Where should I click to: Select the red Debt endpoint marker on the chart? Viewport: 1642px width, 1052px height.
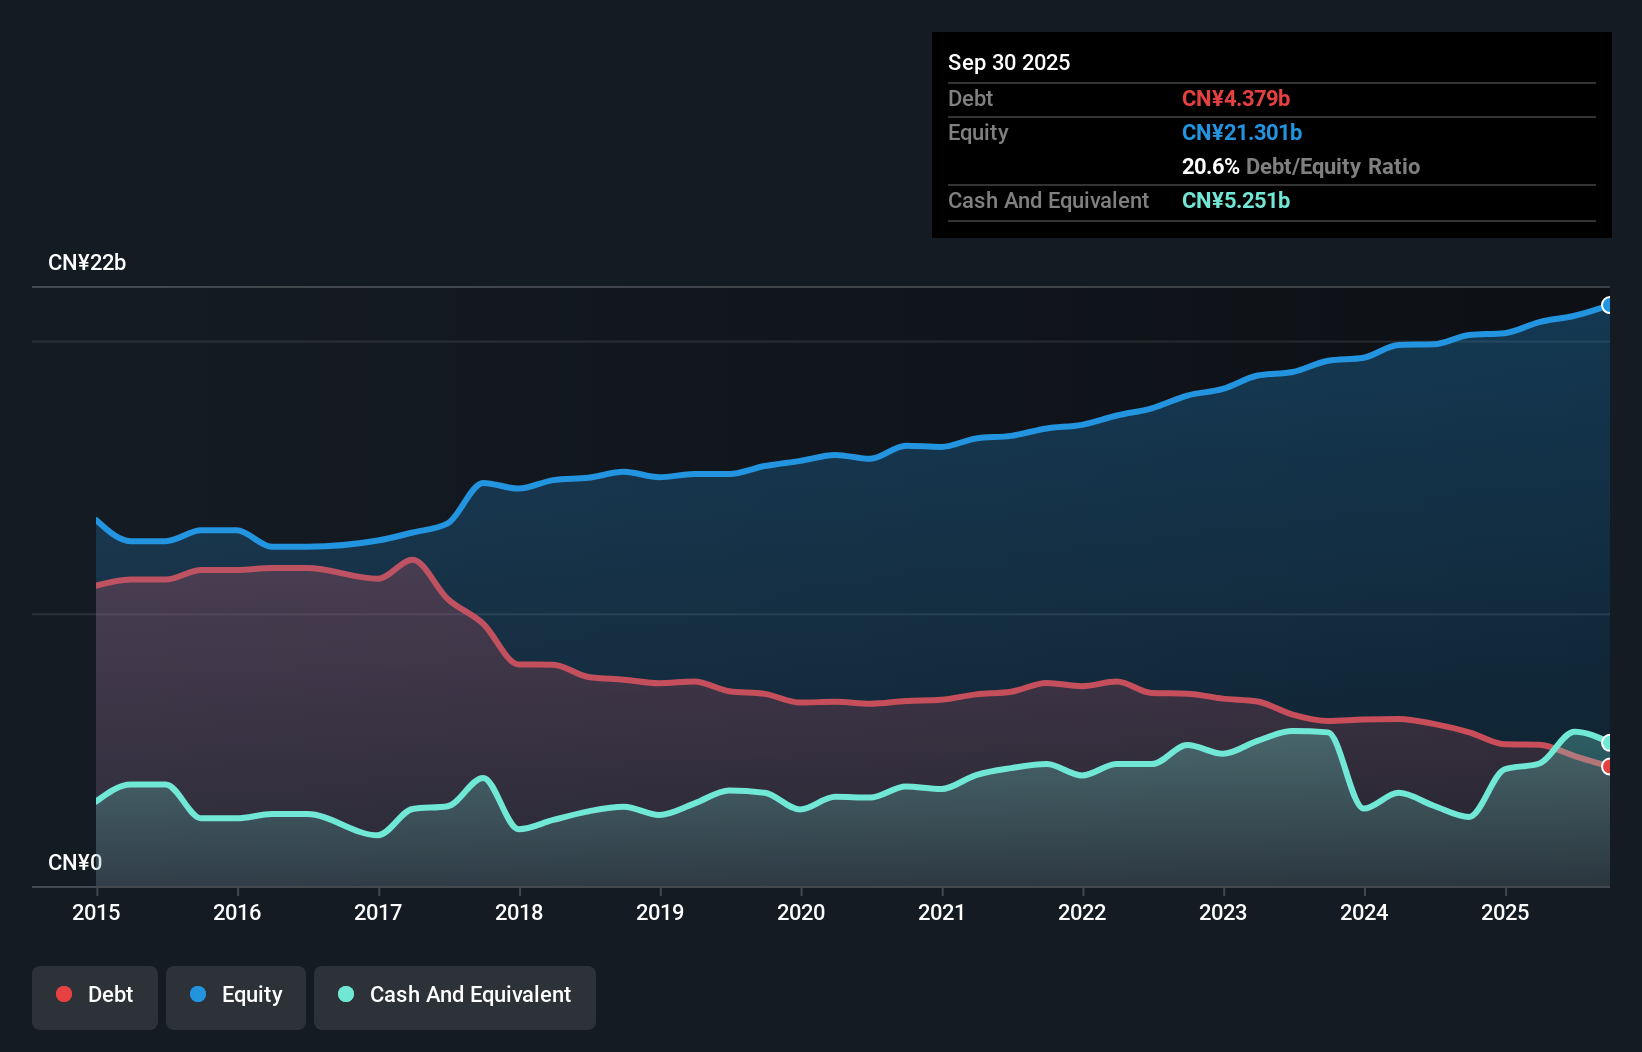(x=1607, y=768)
